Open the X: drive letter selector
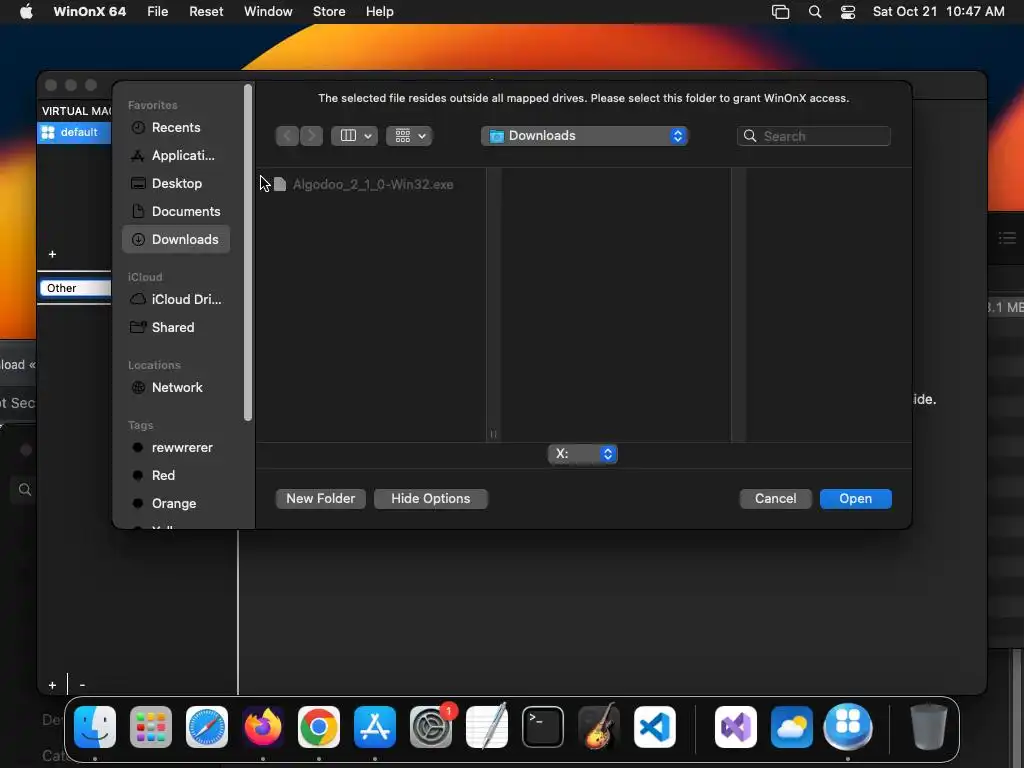Image resolution: width=1024 pixels, height=768 pixels. [x=583, y=454]
